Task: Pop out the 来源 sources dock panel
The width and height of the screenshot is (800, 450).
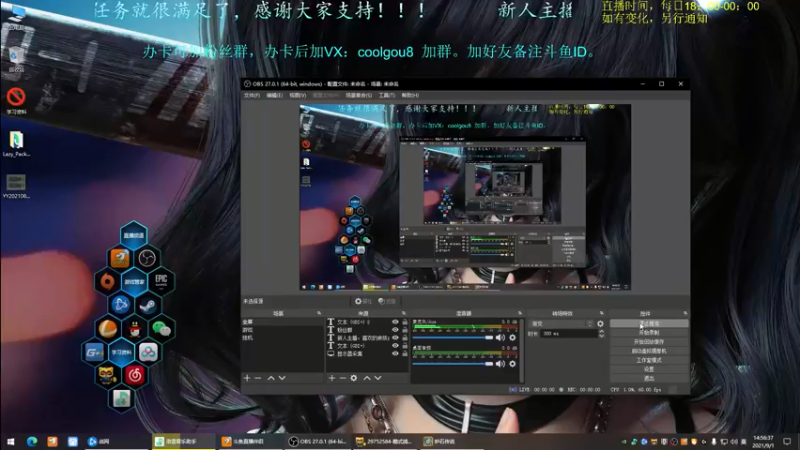Action: pos(404,313)
